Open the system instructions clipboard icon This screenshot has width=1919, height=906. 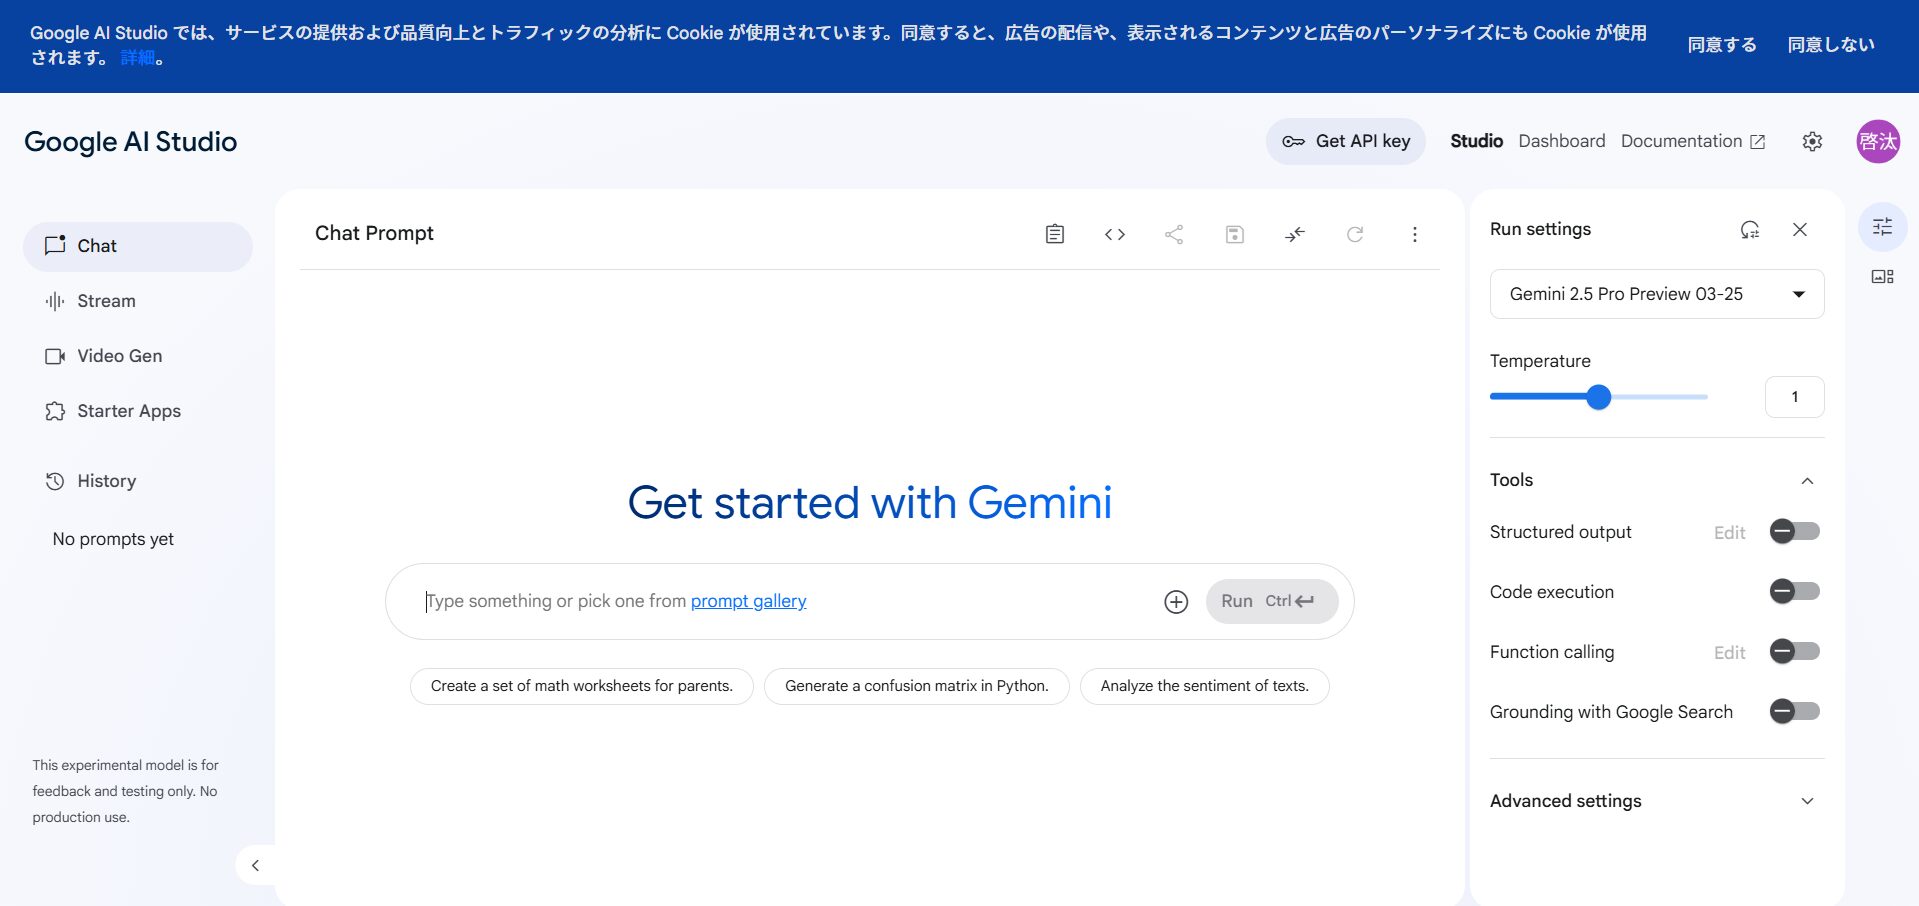click(1054, 234)
